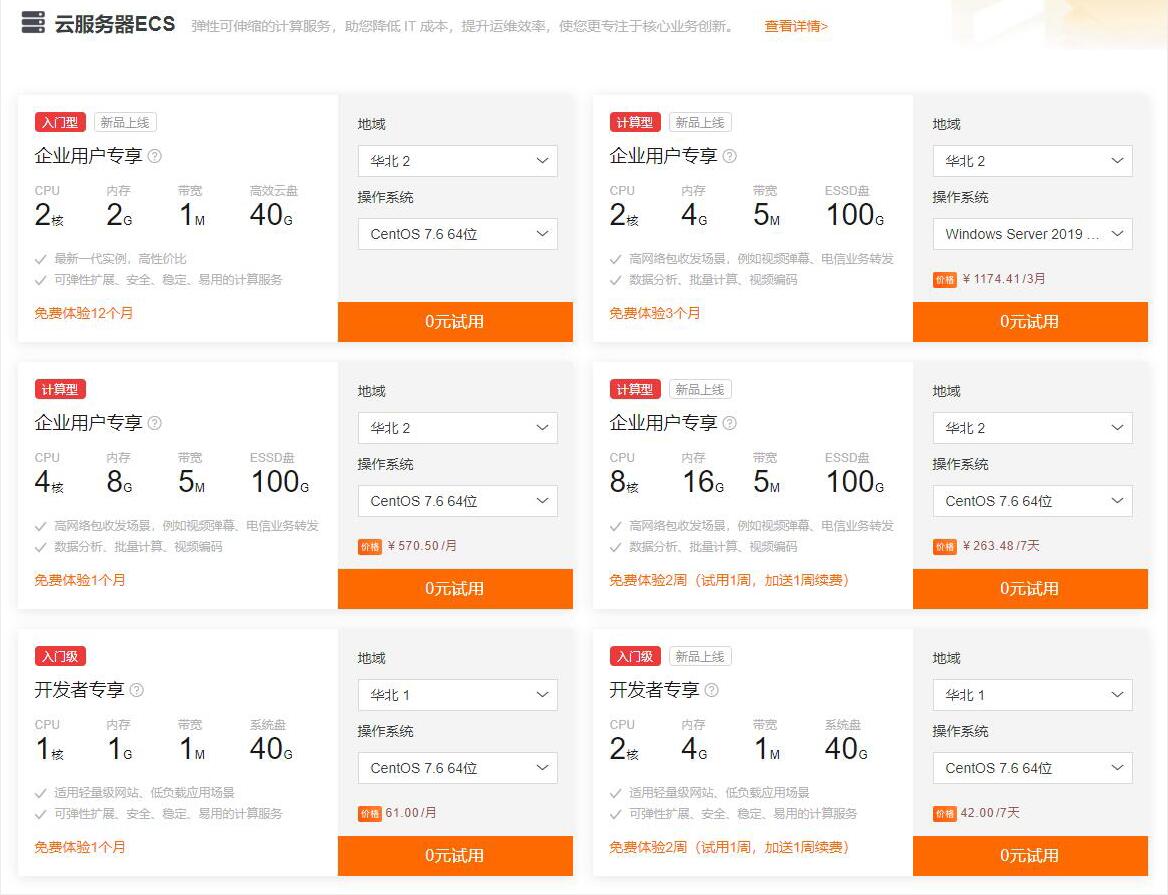Click 0元试用 on the 免费体验12个月 card

455,322
